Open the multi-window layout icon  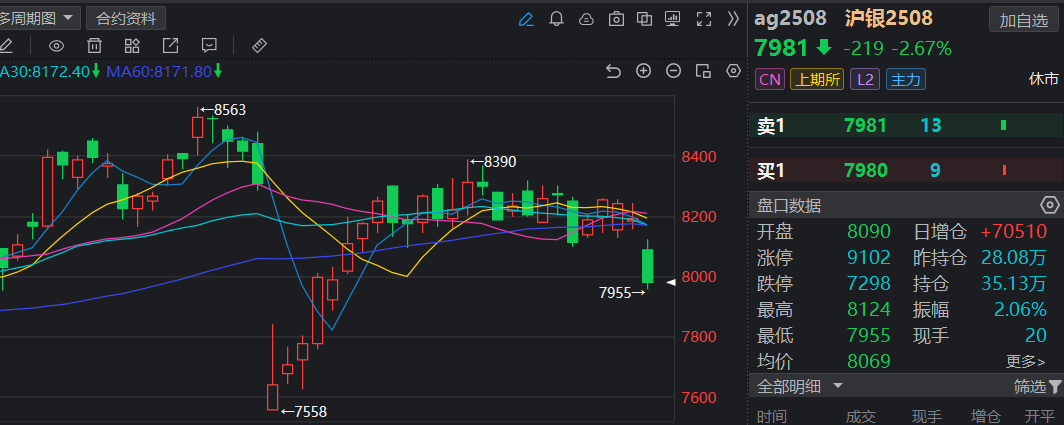click(x=644, y=19)
